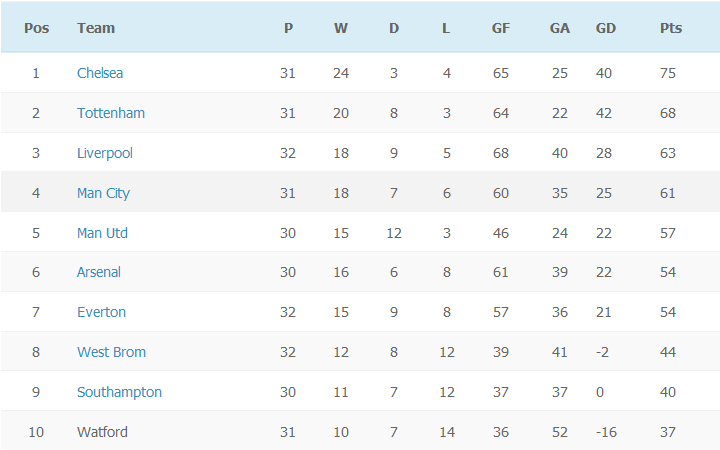Image resolution: width=720 pixels, height=450 pixels.
Task: Open the West Brom link
Action: coord(111,352)
